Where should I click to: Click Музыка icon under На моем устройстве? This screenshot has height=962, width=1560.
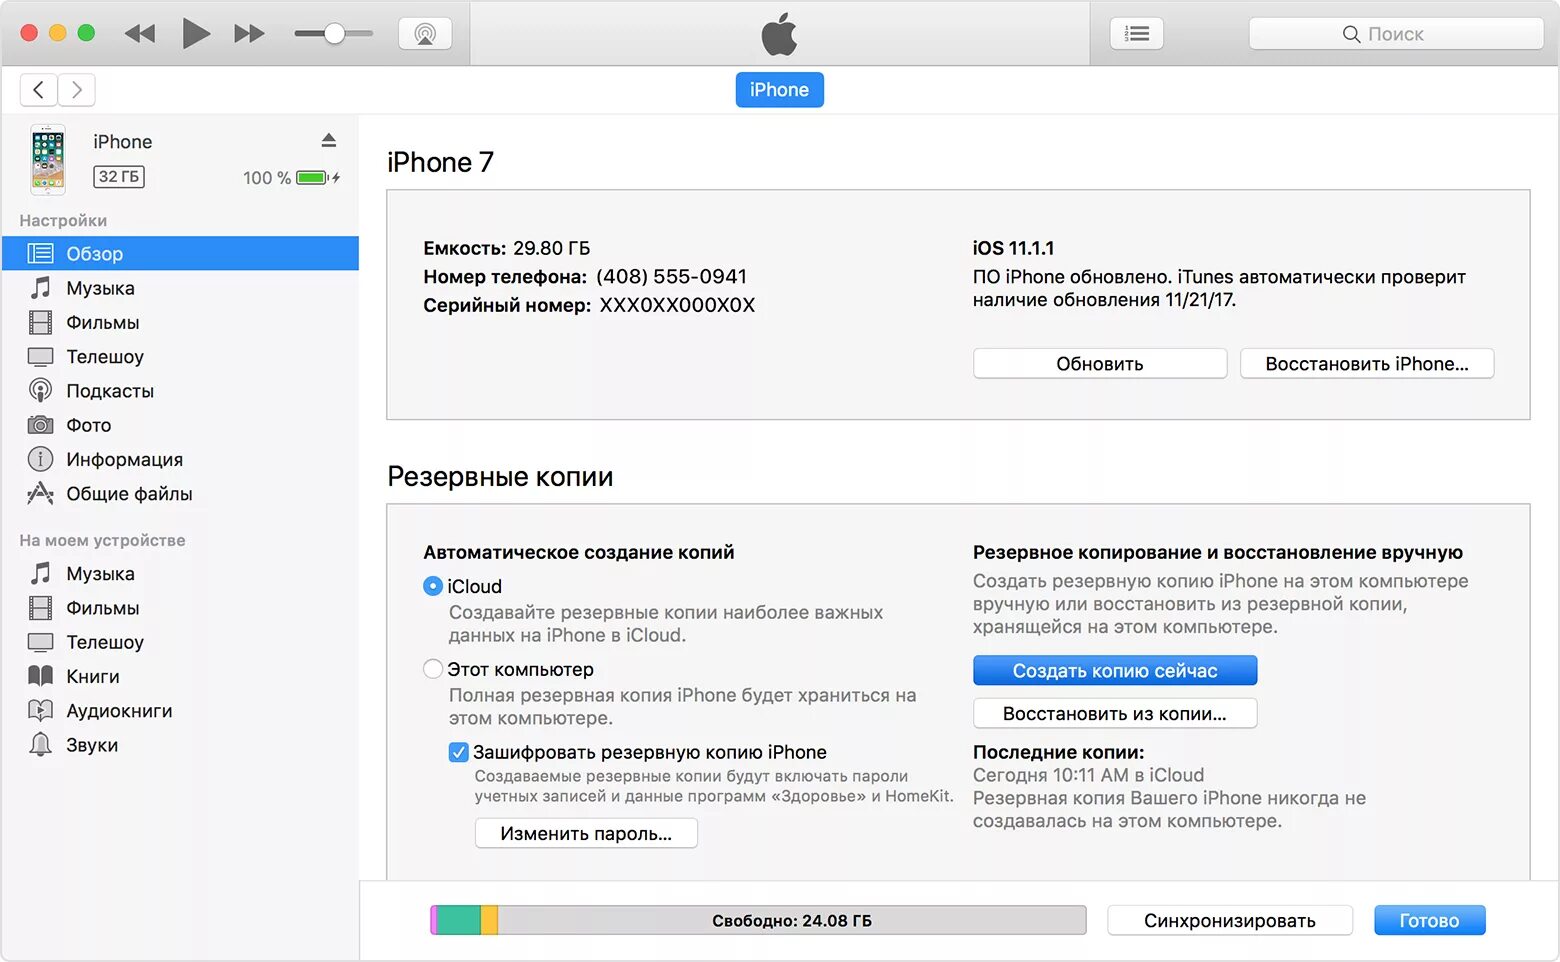point(40,573)
